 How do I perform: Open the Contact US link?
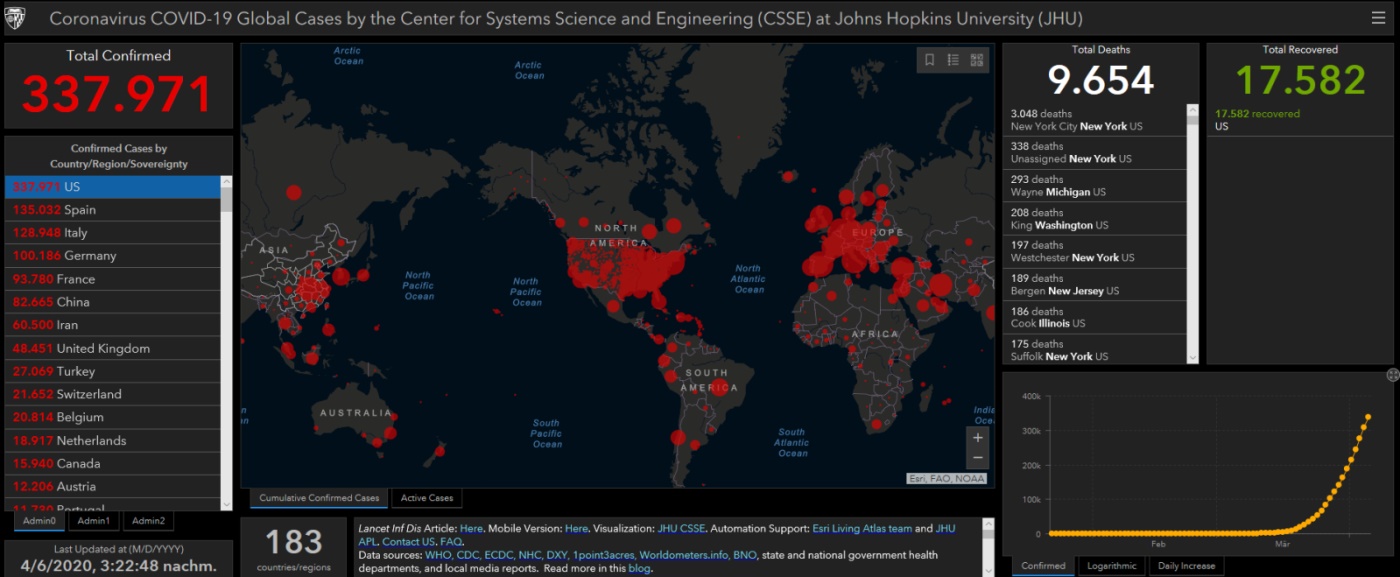click(408, 542)
